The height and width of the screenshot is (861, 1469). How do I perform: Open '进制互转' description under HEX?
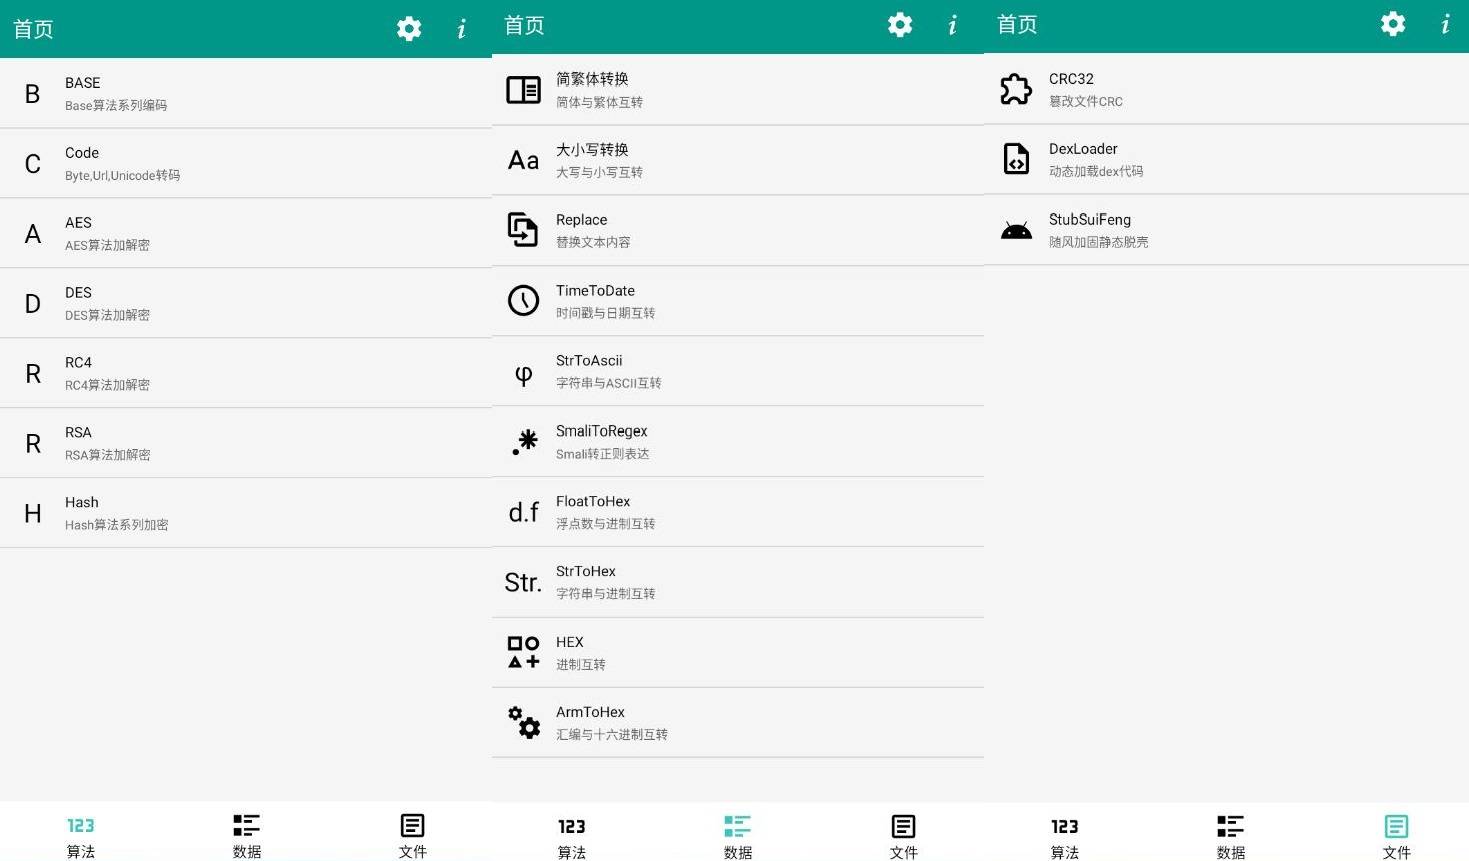(580, 665)
